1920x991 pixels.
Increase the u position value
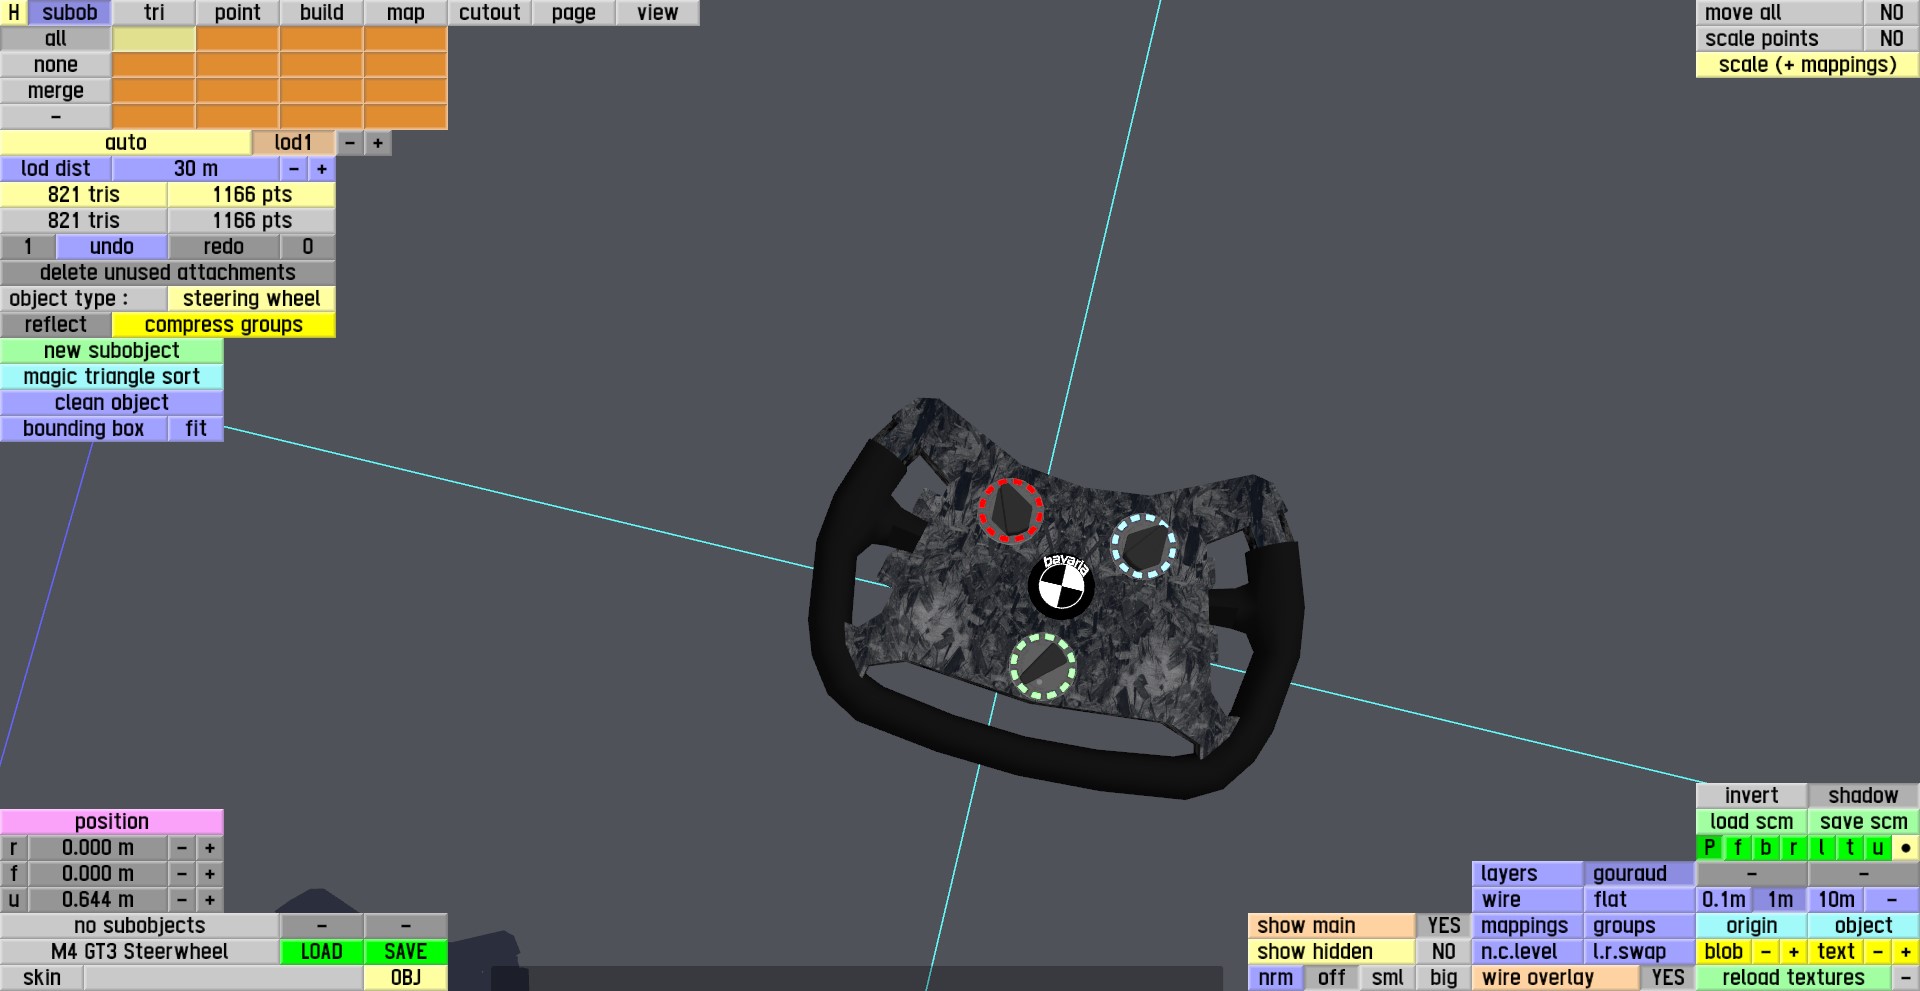[x=210, y=900]
